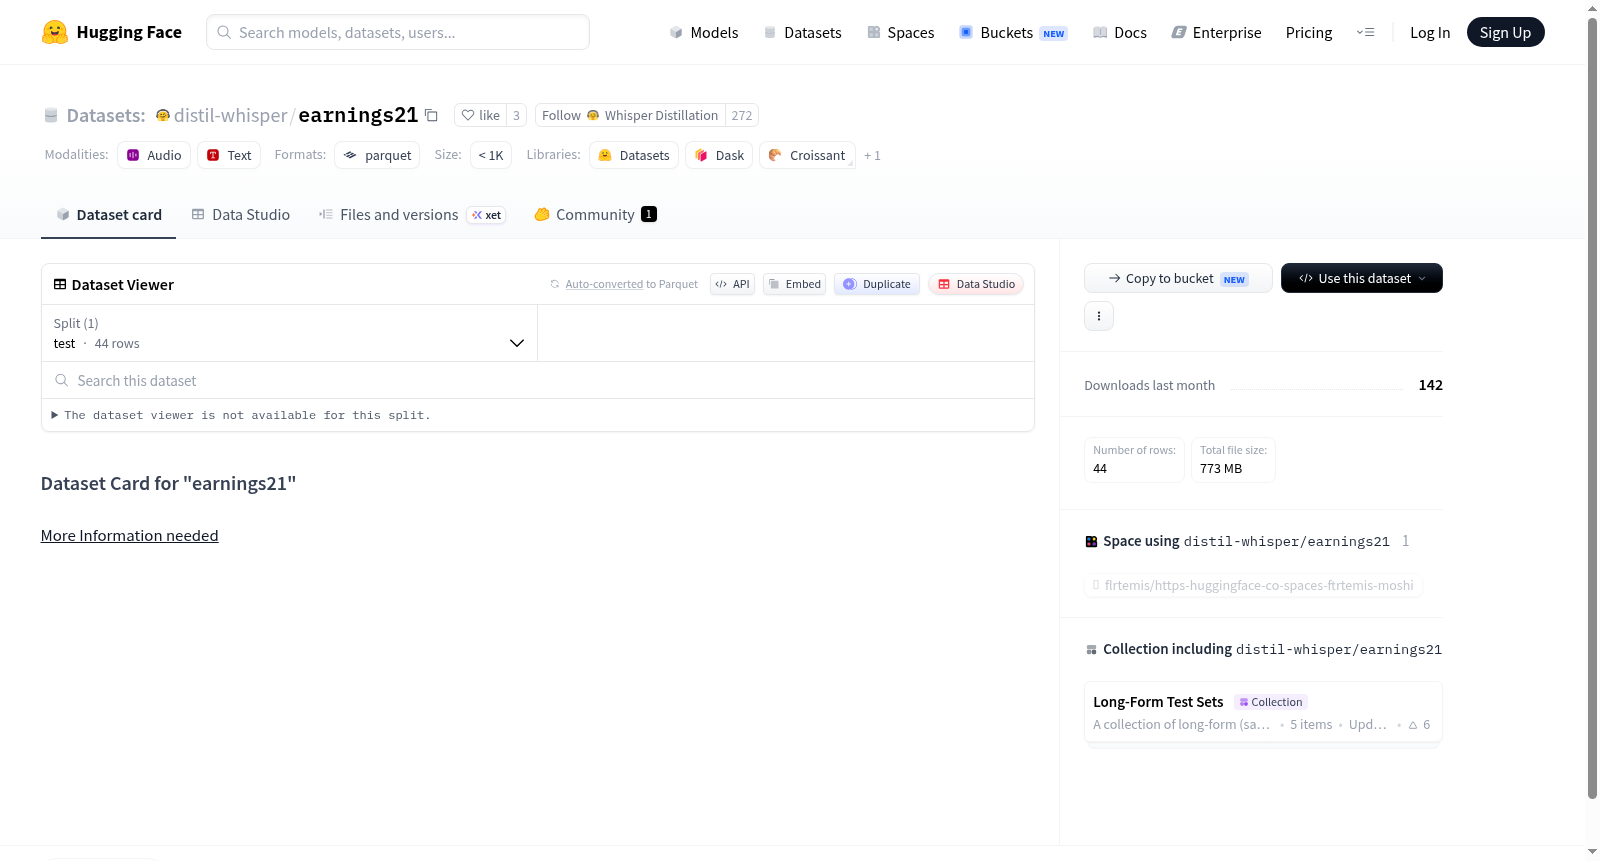Click Copy to bucket button
1600x861 pixels.
[1178, 278]
